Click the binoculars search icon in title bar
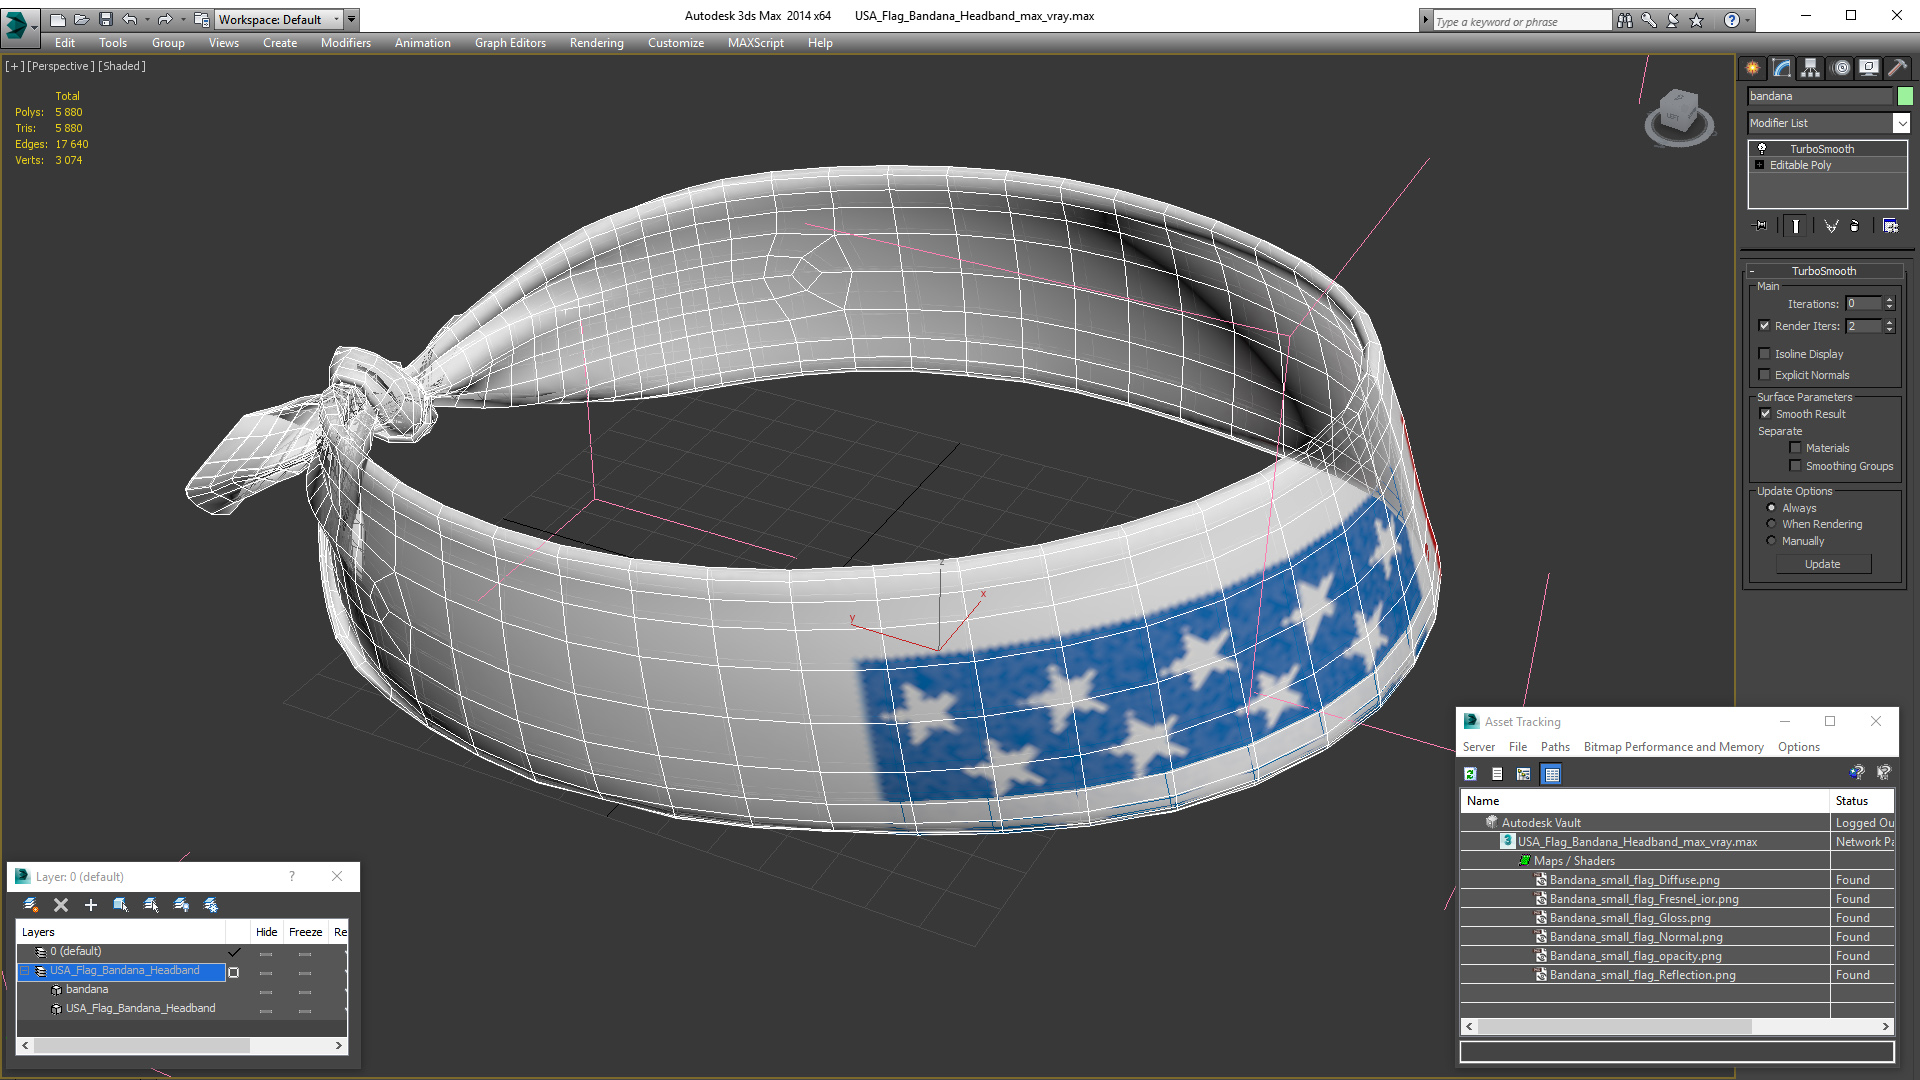The width and height of the screenshot is (1920, 1080). pos(1625,20)
